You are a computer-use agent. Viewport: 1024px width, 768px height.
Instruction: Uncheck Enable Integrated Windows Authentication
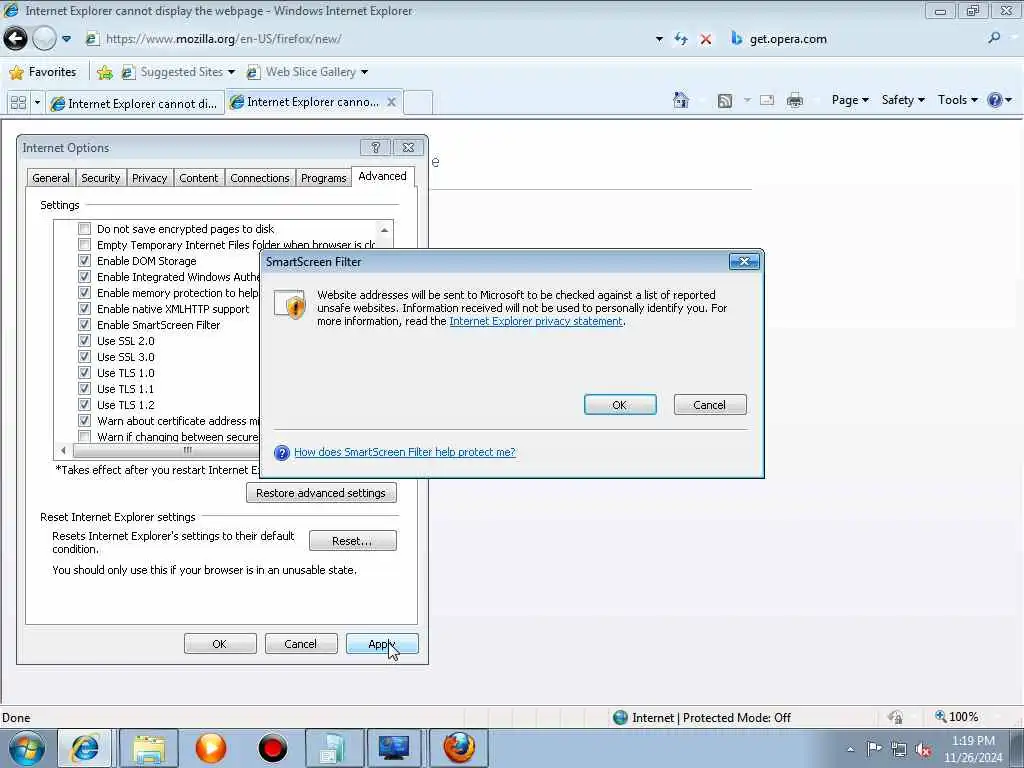[84, 277]
